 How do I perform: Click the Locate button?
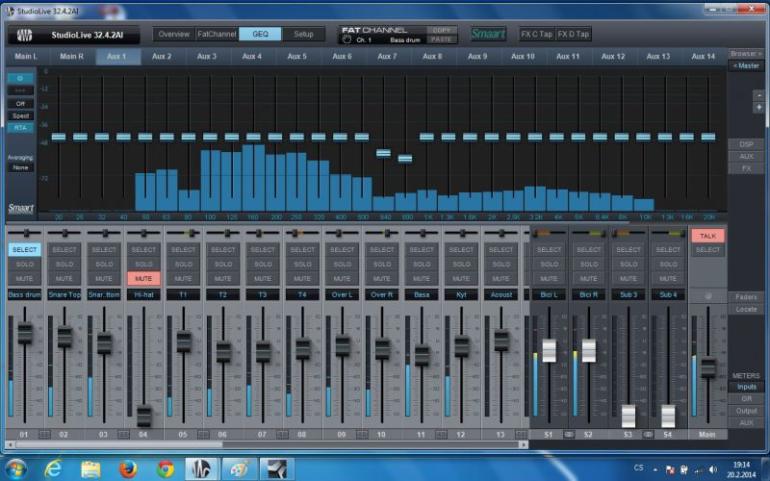tap(746, 310)
